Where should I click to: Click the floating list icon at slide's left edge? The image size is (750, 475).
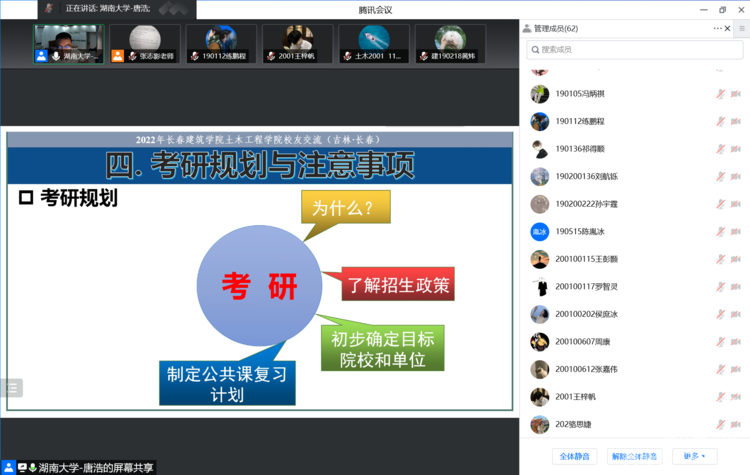point(11,388)
